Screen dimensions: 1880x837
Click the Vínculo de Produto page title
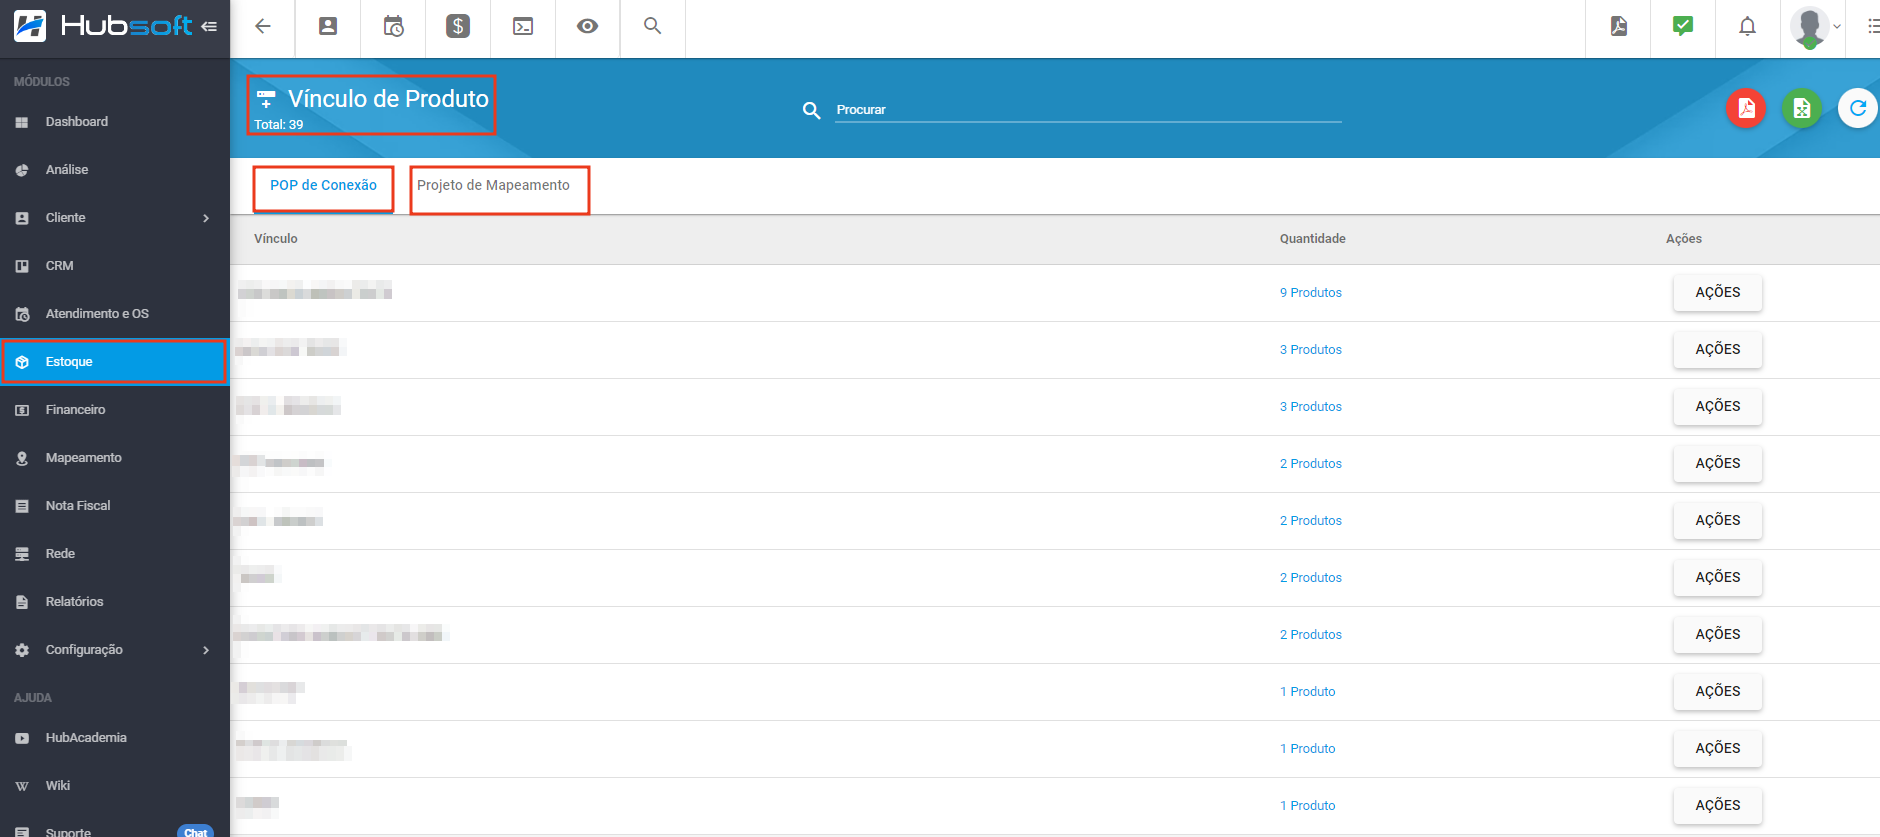tap(388, 99)
